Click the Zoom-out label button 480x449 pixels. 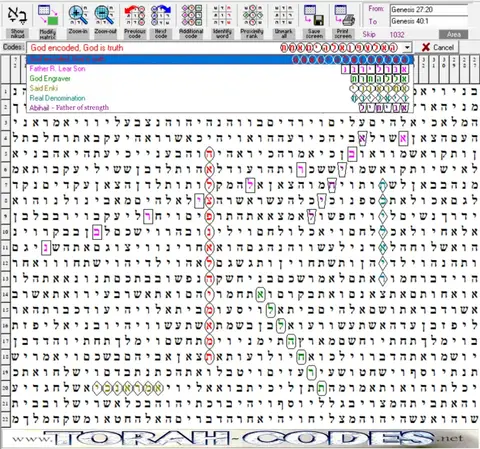[105, 33]
